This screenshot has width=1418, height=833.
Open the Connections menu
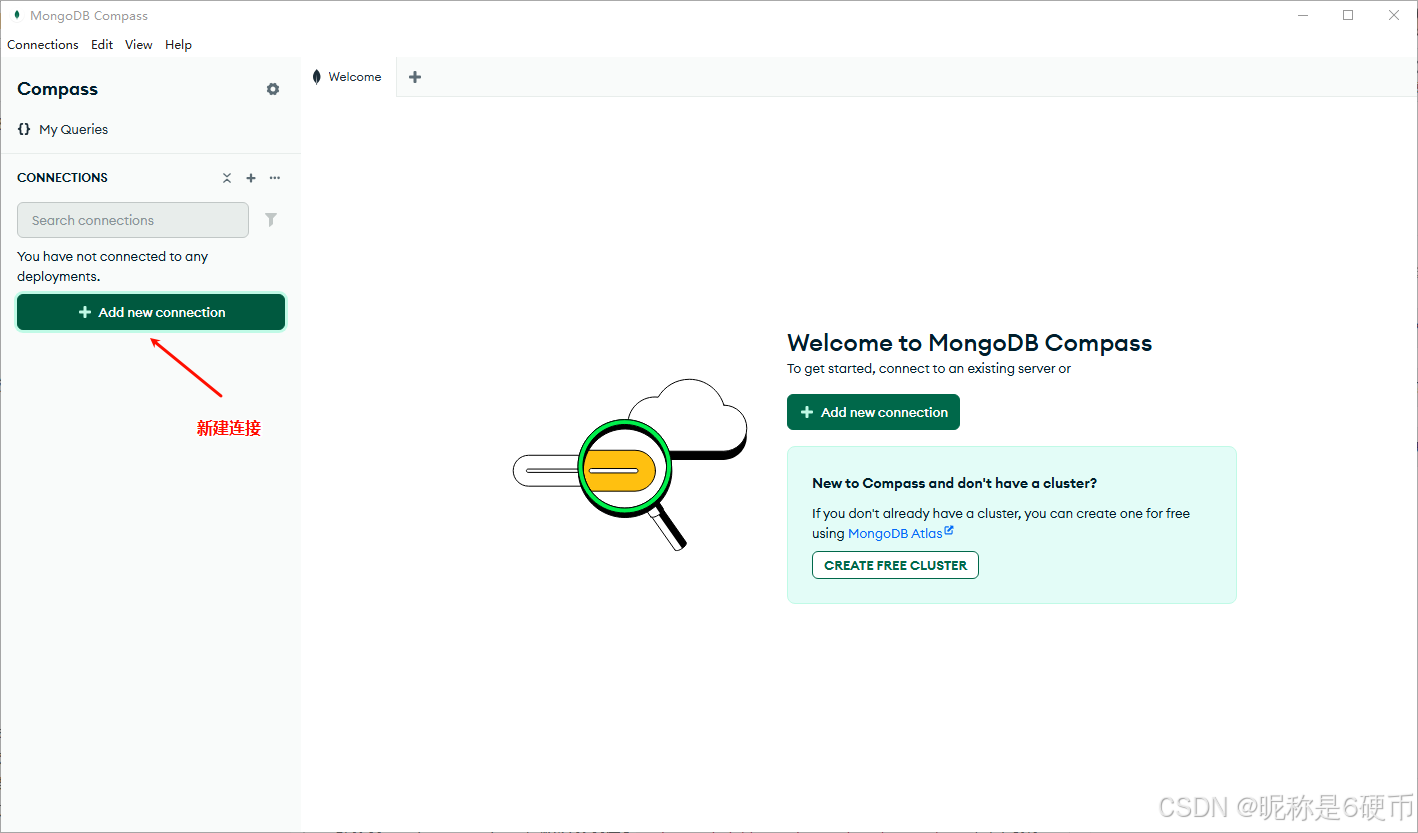(x=43, y=45)
